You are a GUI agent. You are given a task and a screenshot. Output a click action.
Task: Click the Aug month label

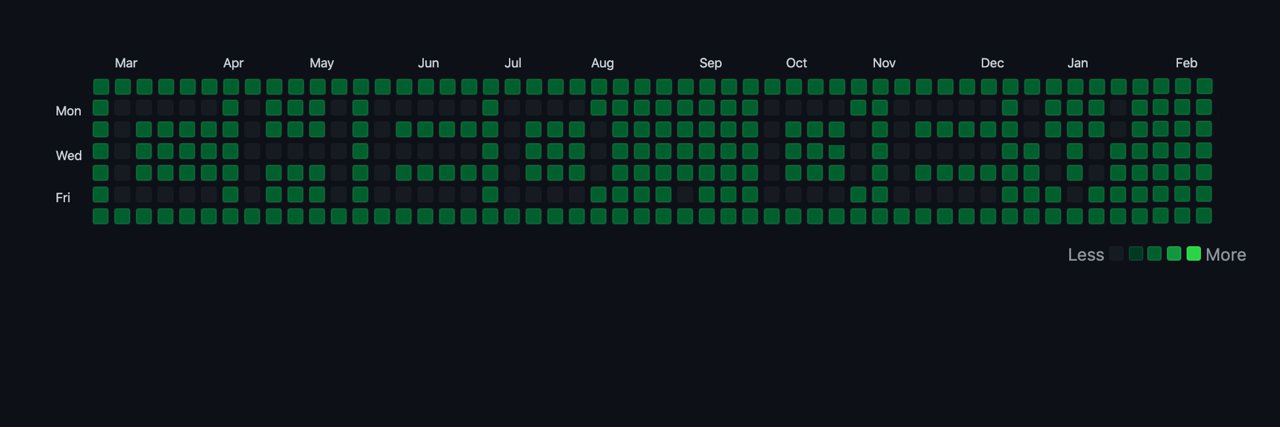click(x=602, y=63)
